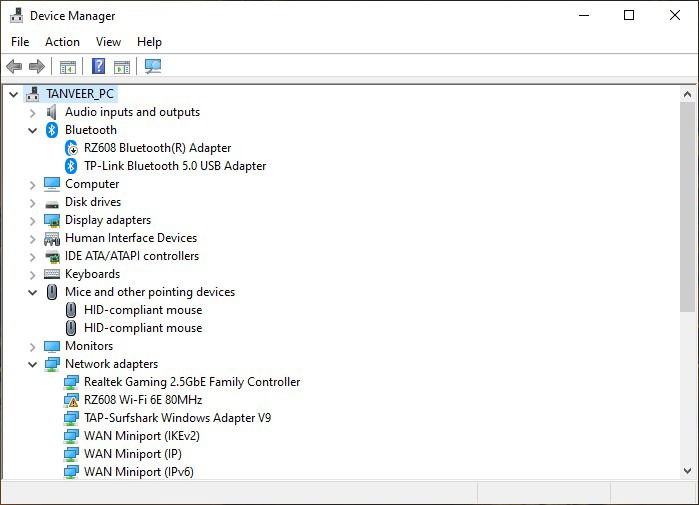
Task: Click the Computer category monitor icon
Action: pos(52,184)
